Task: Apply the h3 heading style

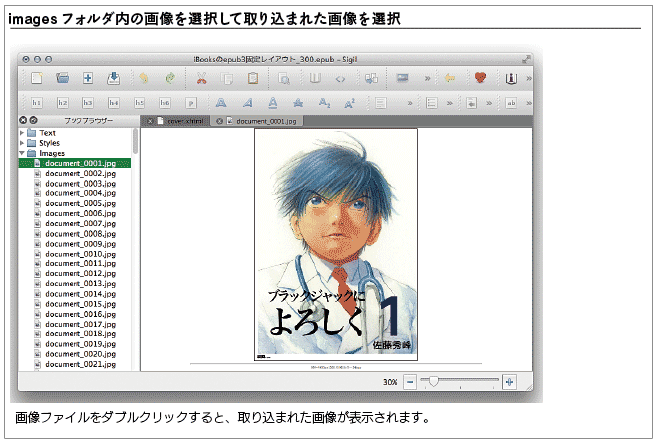Action: pyautogui.click(x=88, y=103)
